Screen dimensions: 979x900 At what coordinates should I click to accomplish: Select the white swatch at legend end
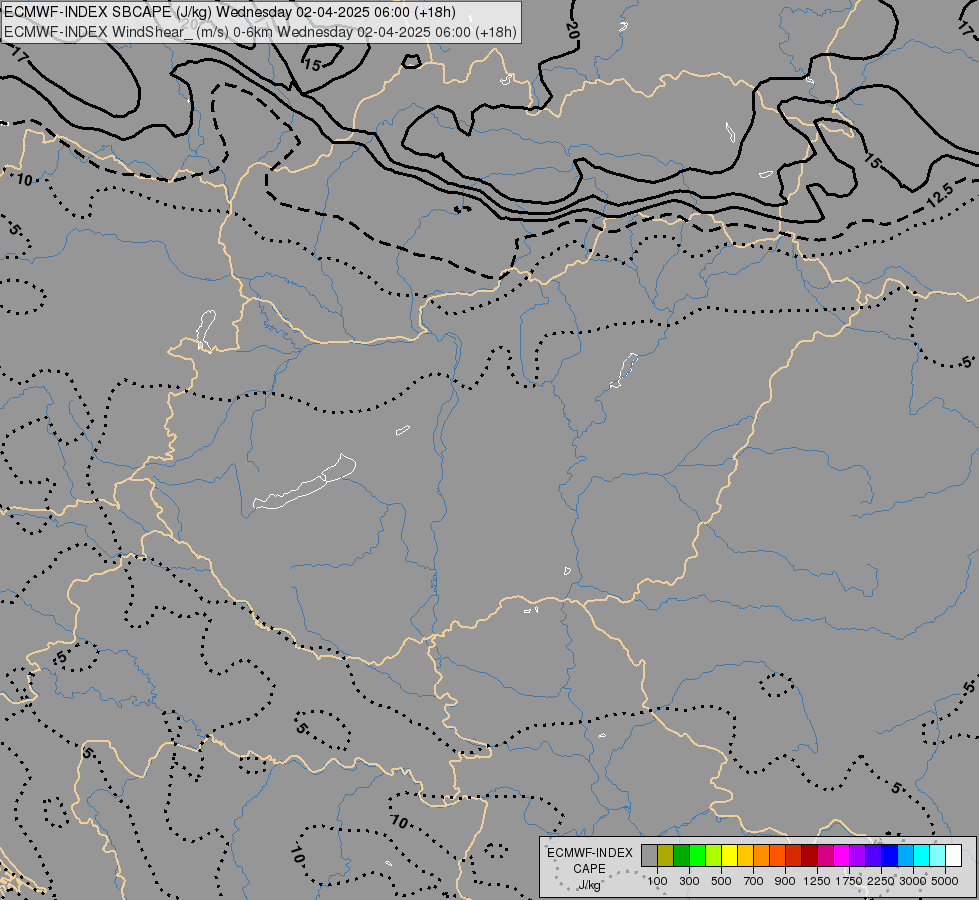tap(953, 855)
